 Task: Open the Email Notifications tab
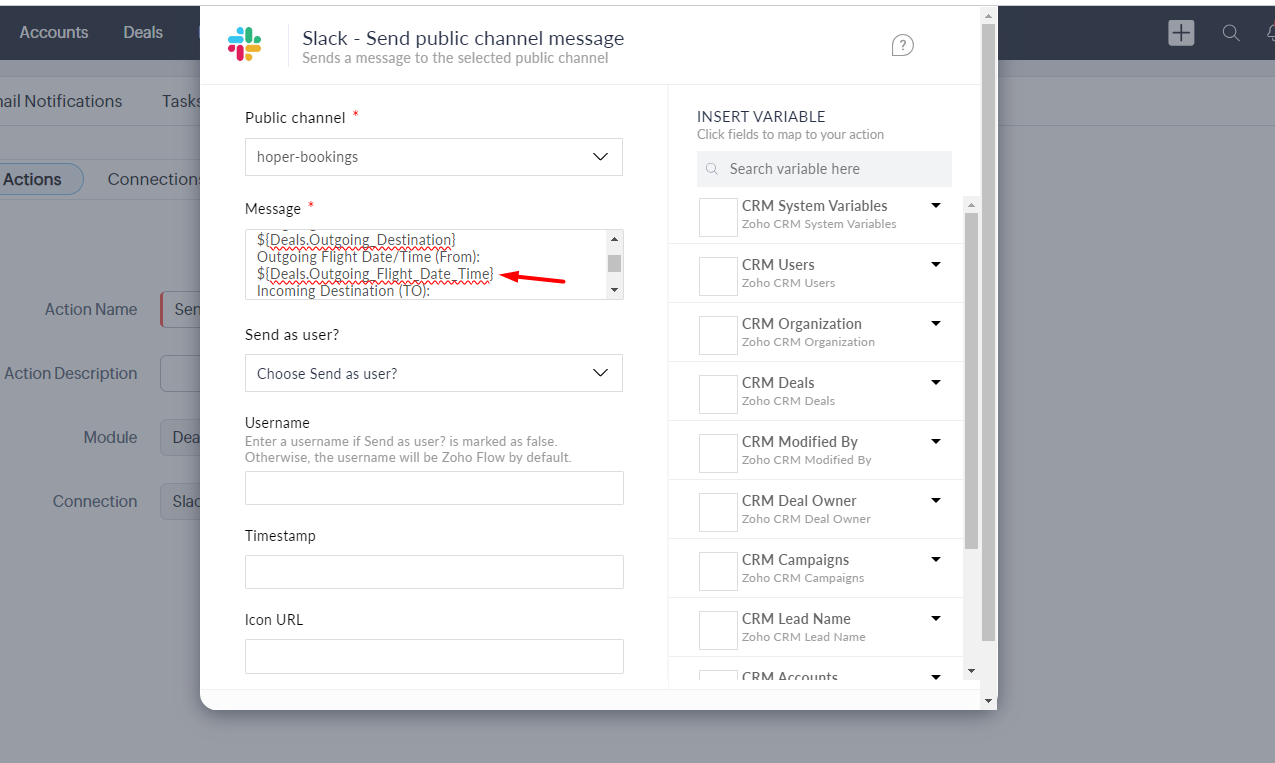(x=61, y=101)
